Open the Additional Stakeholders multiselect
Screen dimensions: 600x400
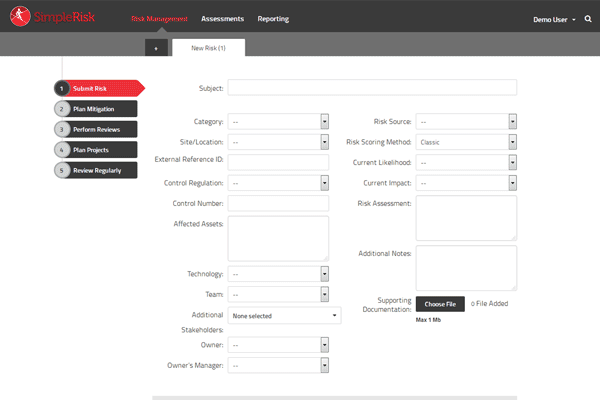coord(284,316)
